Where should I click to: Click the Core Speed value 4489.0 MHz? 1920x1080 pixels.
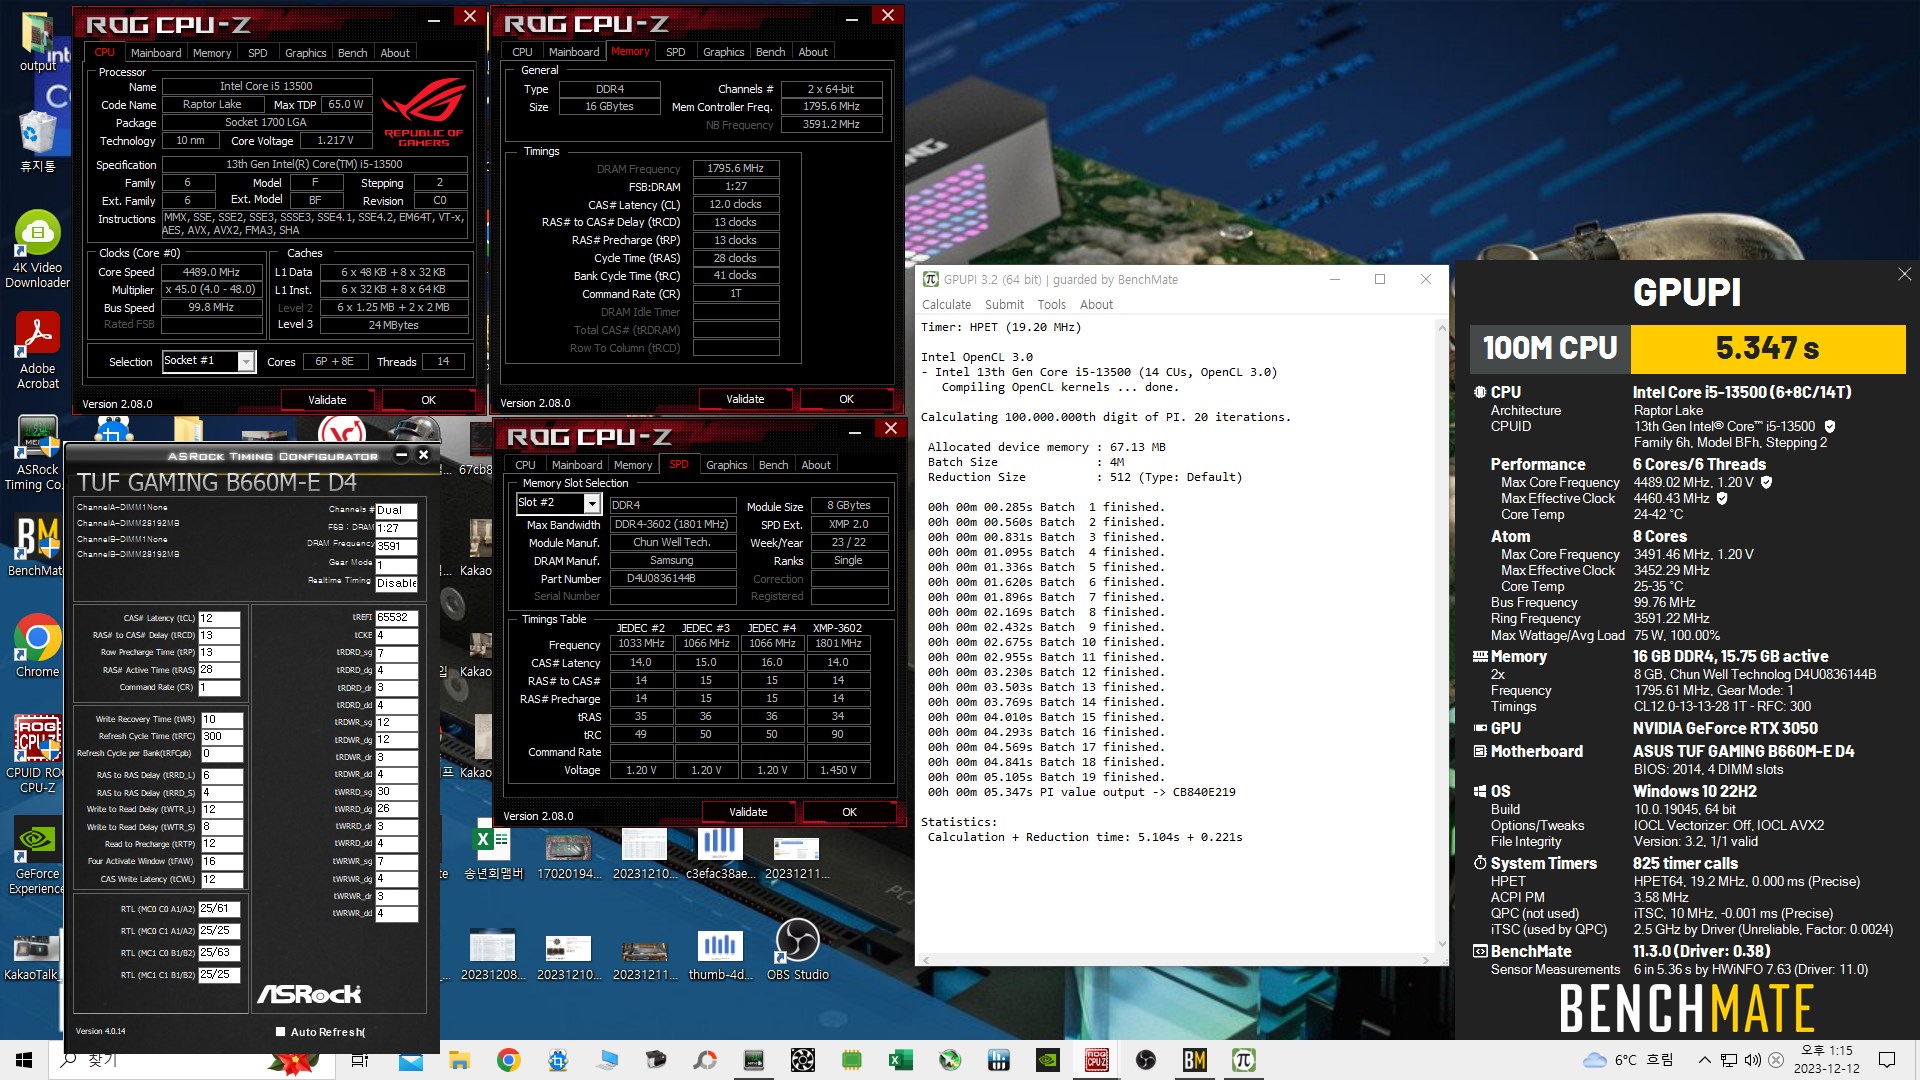click(x=211, y=272)
